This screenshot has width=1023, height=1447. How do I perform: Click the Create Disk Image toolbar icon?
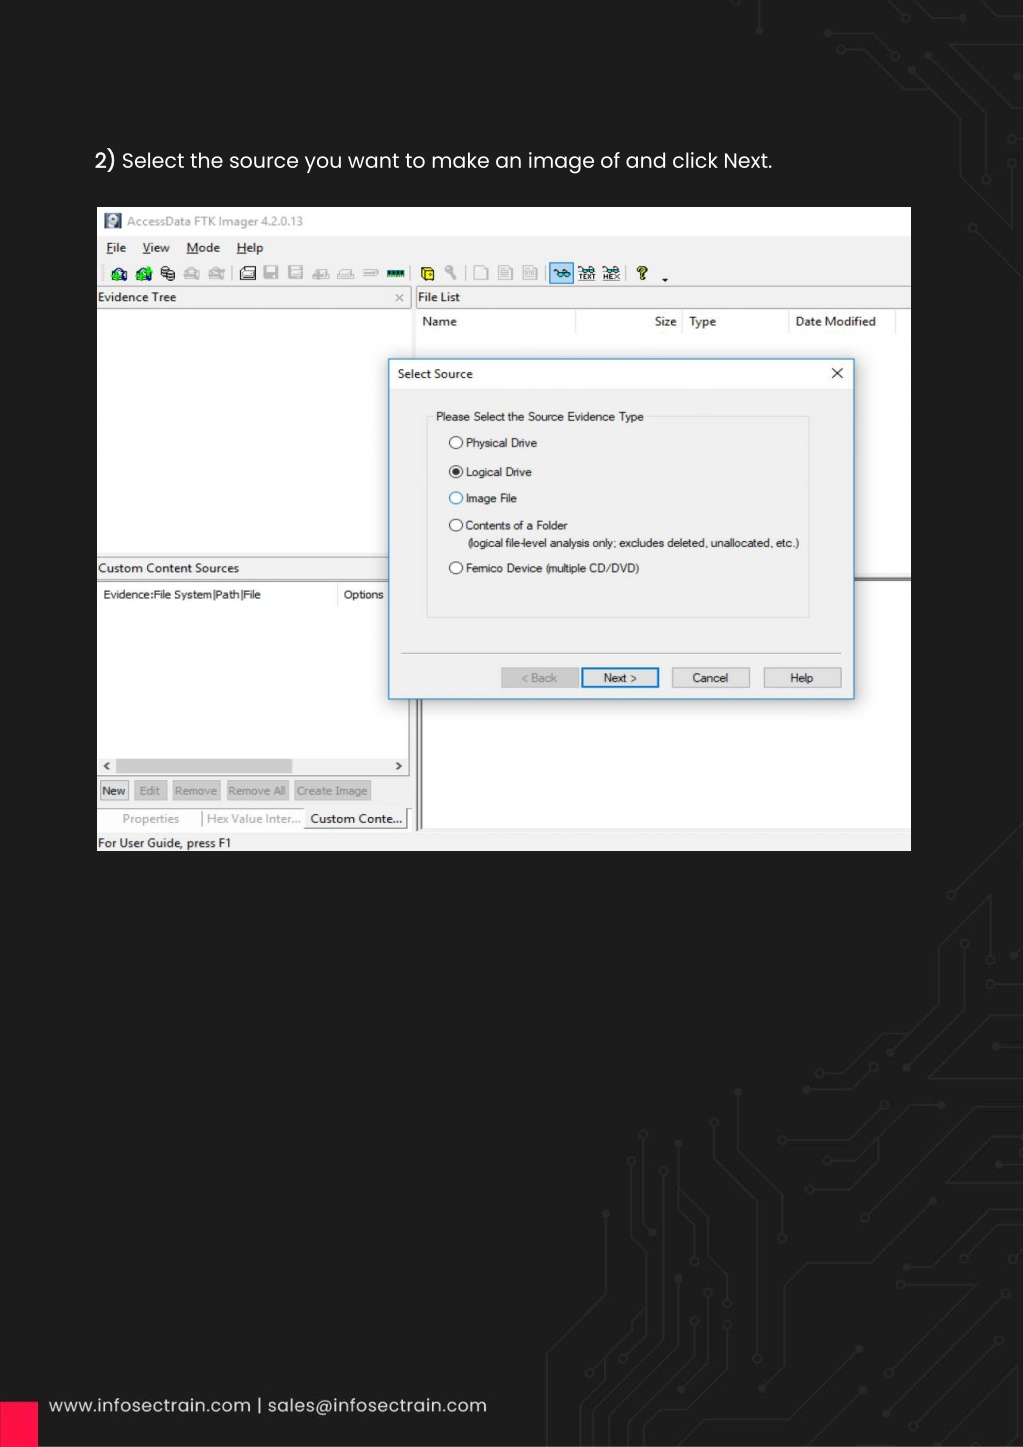point(248,273)
